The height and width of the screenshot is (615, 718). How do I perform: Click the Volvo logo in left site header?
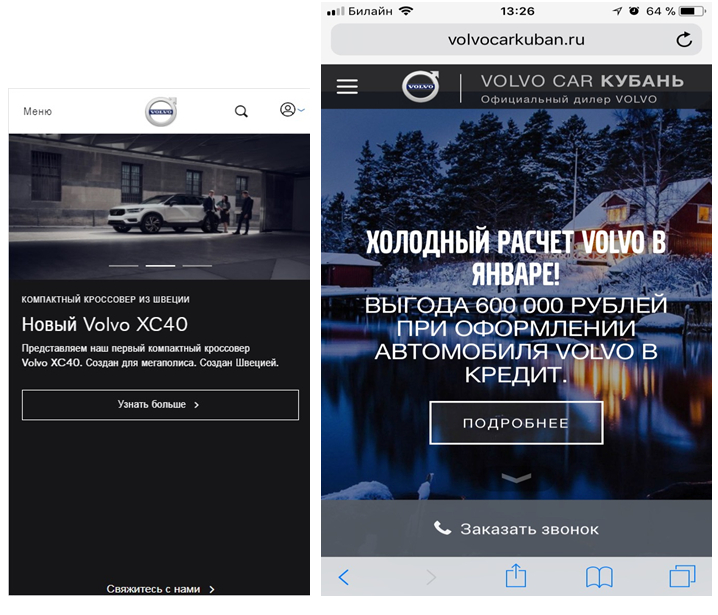160,112
